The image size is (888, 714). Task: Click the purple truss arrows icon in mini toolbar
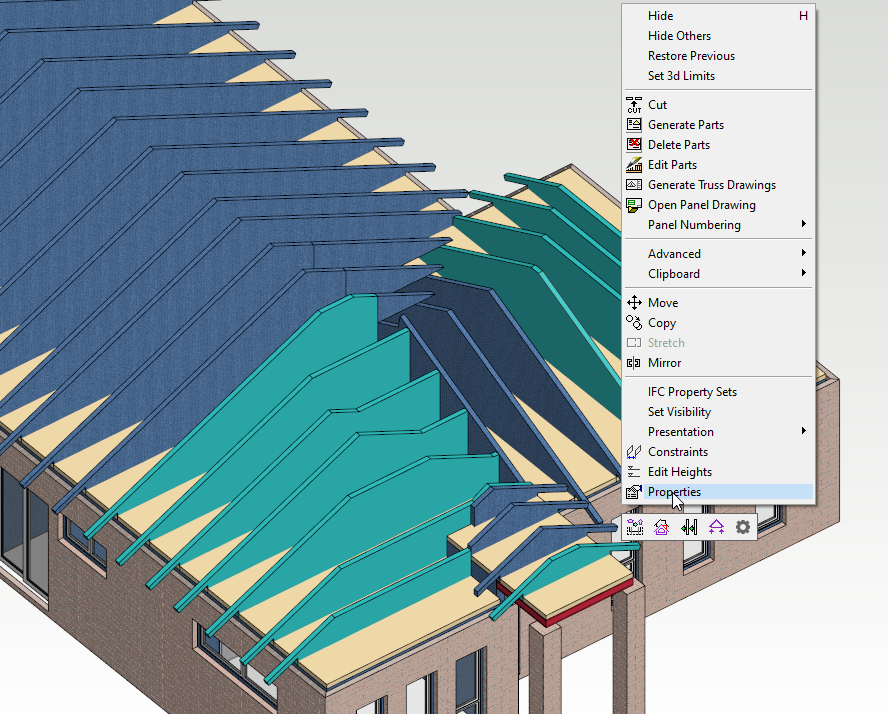(x=716, y=527)
